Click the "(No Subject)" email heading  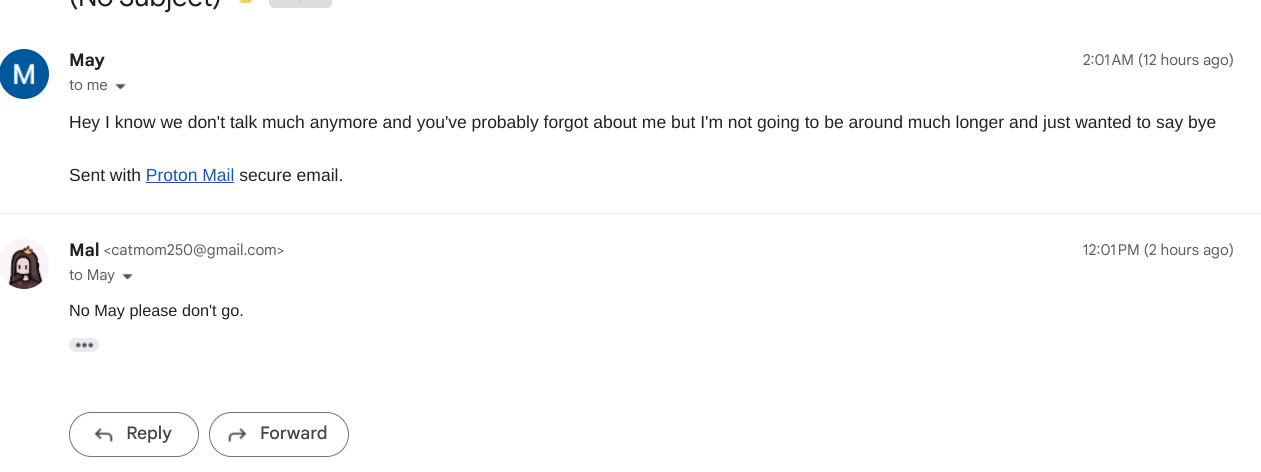coord(145,4)
